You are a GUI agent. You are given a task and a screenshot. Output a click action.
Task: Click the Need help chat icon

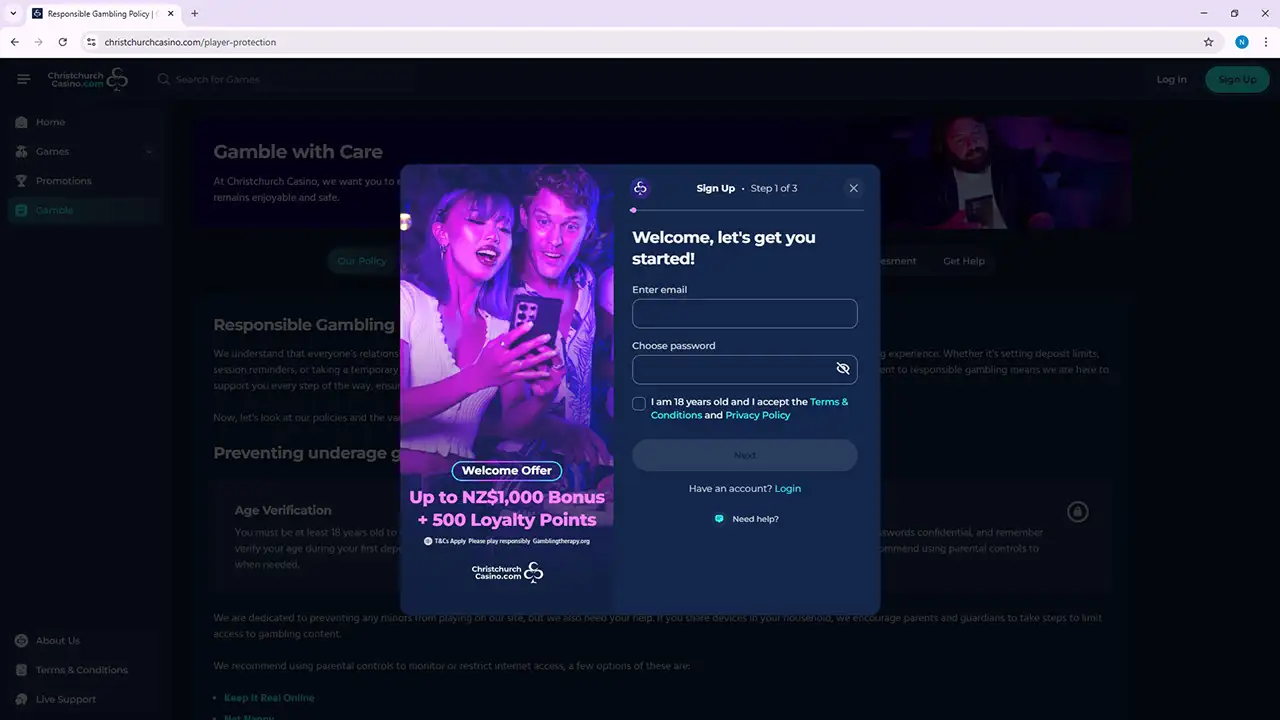pyautogui.click(x=719, y=519)
